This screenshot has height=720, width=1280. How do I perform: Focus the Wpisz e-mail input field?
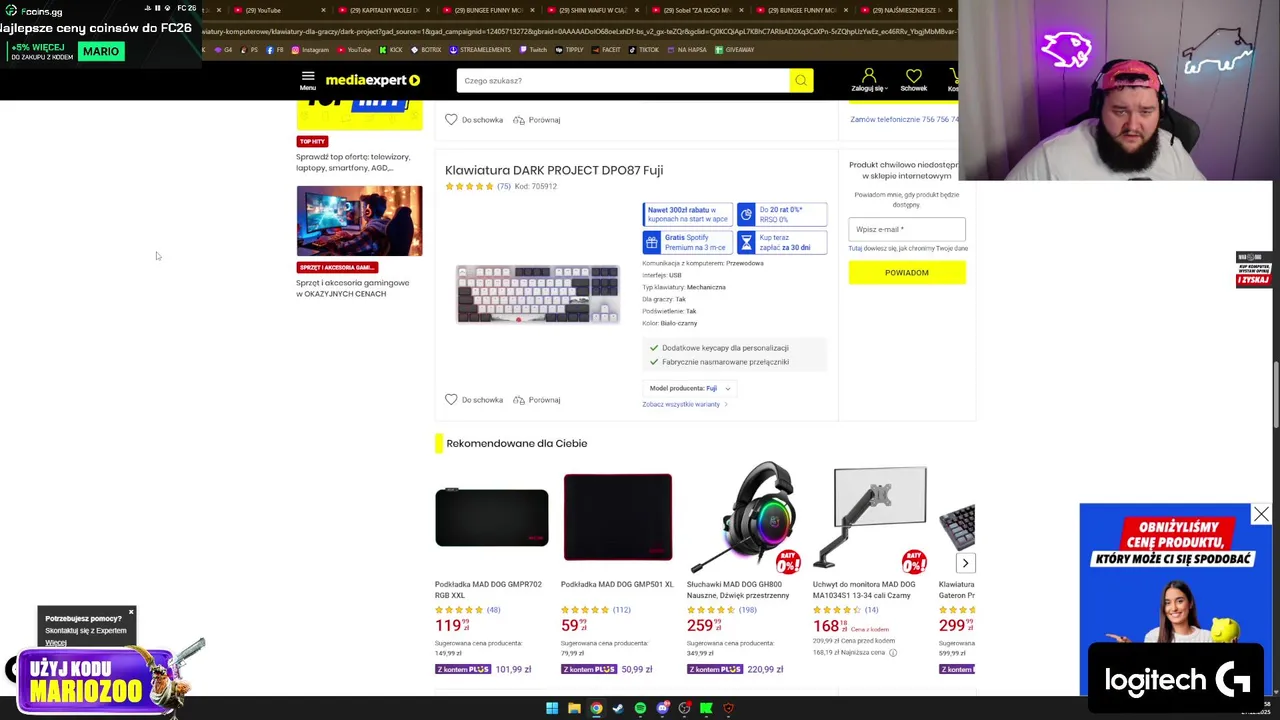coord(907,229)
